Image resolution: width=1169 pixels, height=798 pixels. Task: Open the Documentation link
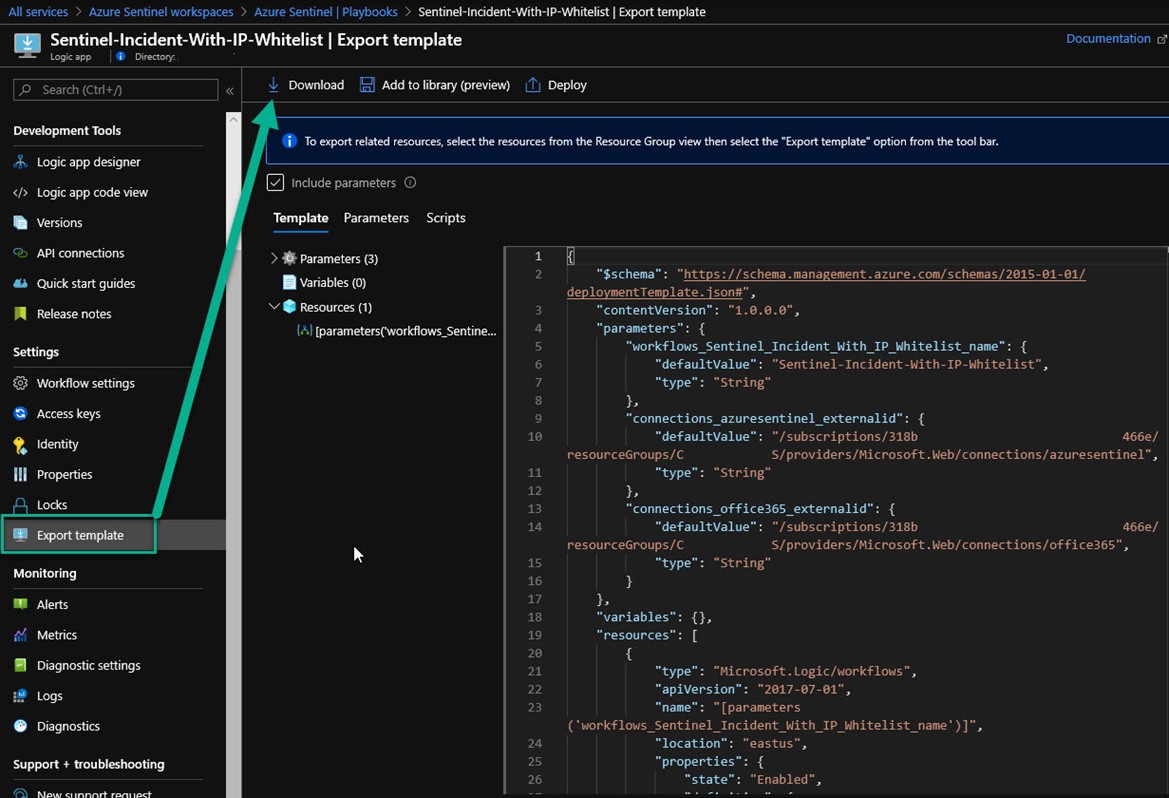click(x=1108, y=39)
